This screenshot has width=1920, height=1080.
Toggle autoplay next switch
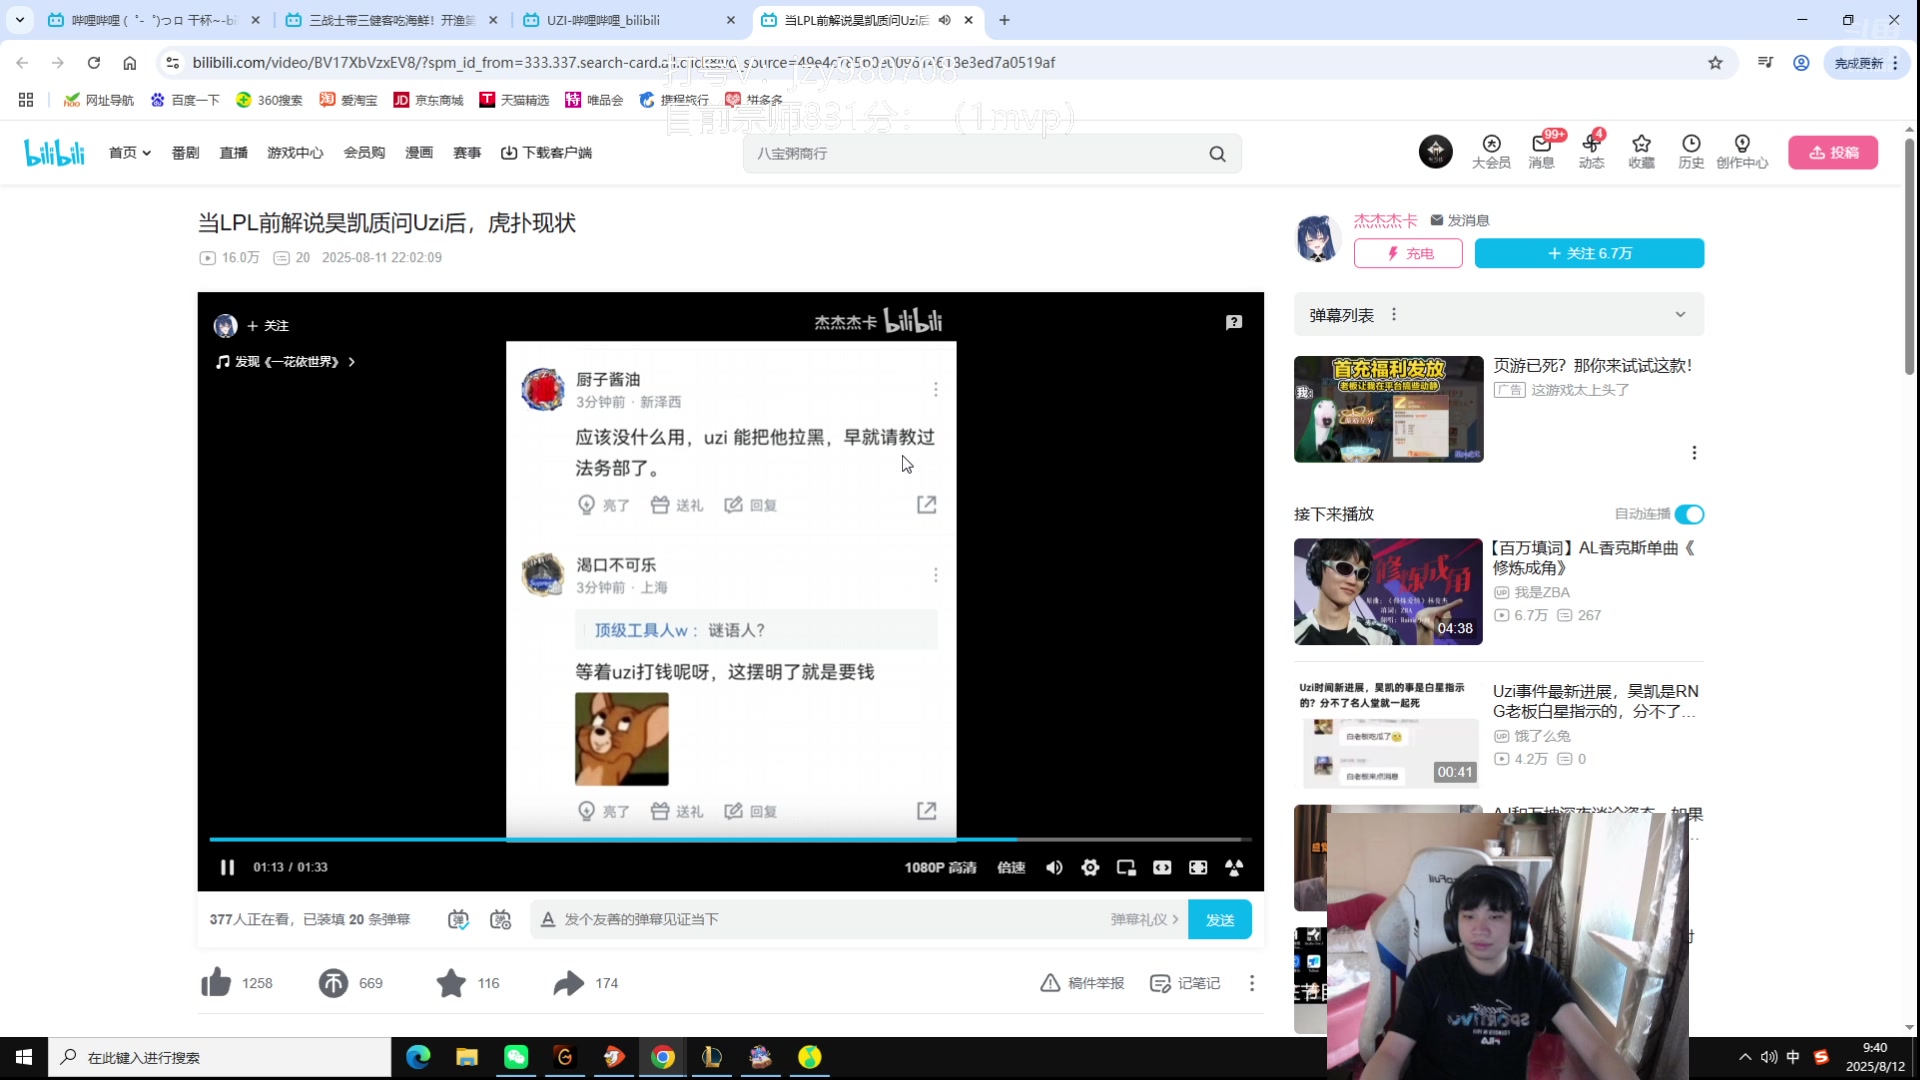pos(1689,514)
